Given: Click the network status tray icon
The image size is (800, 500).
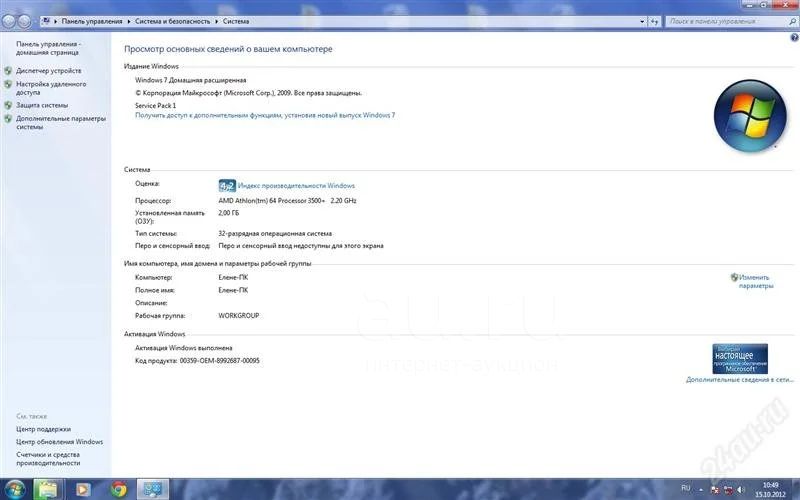Looking at the screenshot, I should coord(728,490).
